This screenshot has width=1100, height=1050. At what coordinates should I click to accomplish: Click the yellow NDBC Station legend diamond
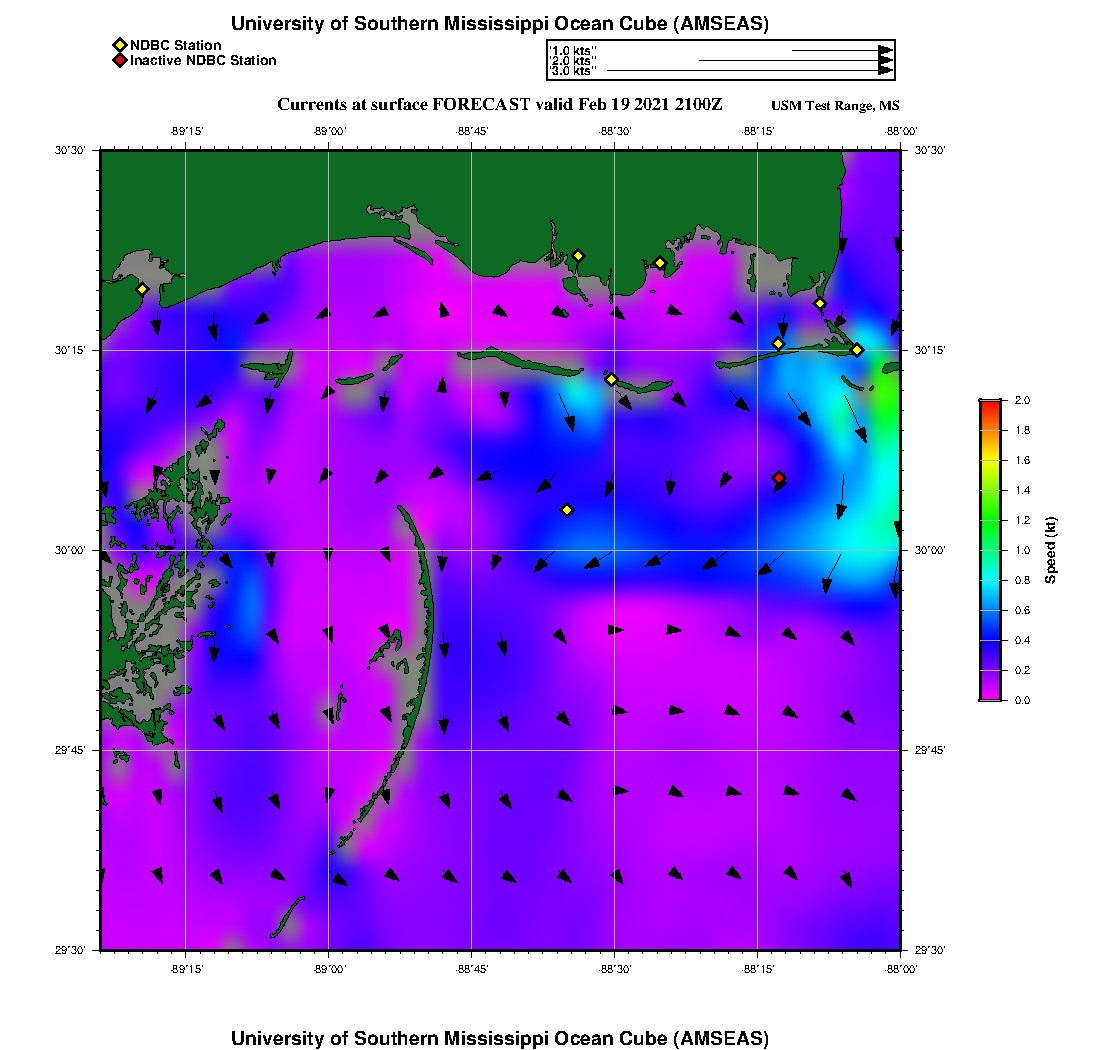119,45
